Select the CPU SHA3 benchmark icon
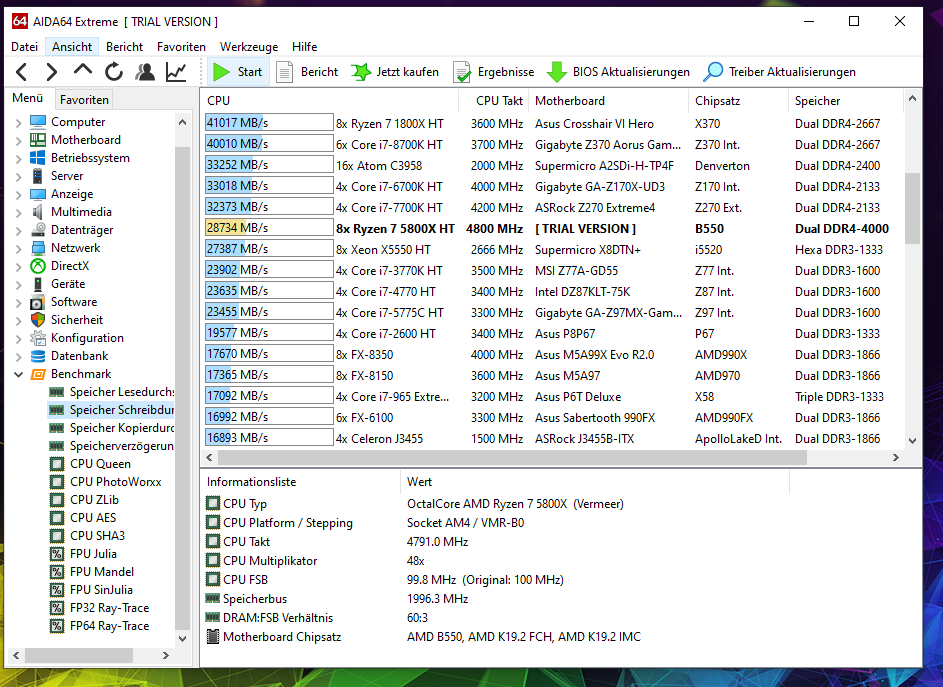The height and width of the screenshot is (687, 943). 57,536
